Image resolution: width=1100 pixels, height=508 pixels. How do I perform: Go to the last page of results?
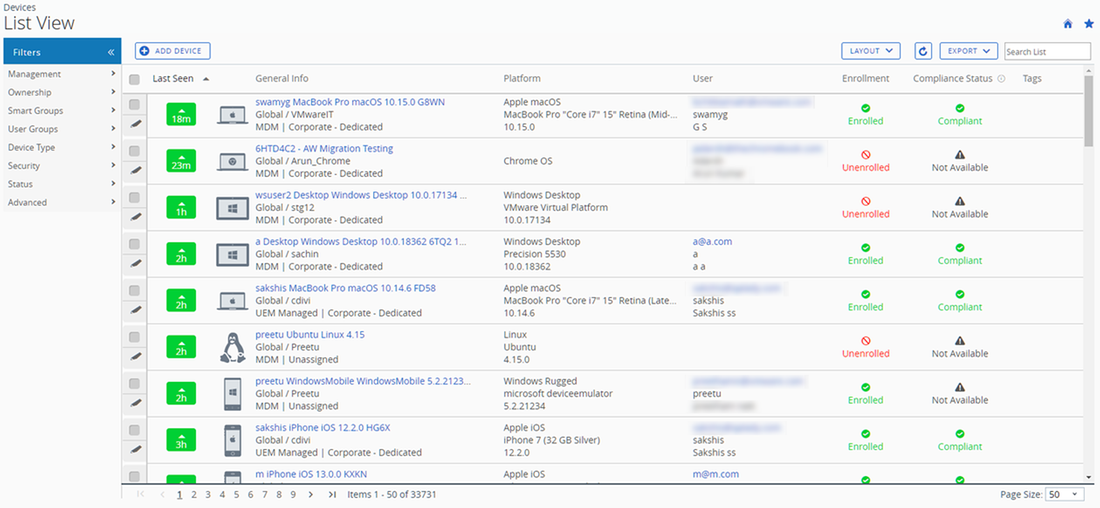pyautogui.click(x=332, y=494)
